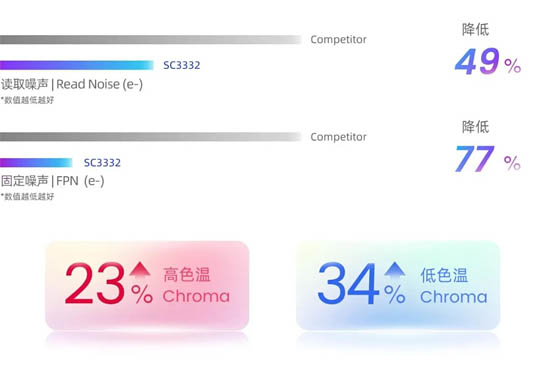Viewport: 550px width, 373px height.
Task: Click the SC3332 label by FPN bar
Action: tap(102, 162)
